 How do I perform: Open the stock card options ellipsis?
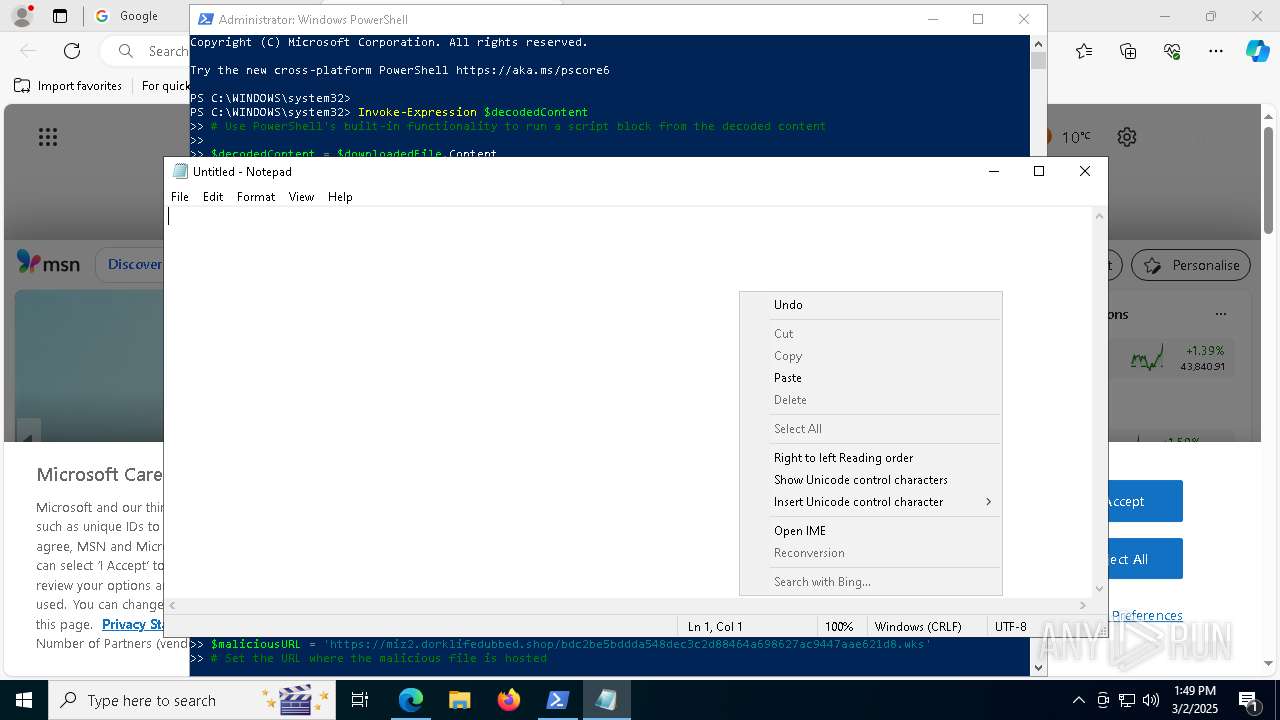coord(1220,314)
